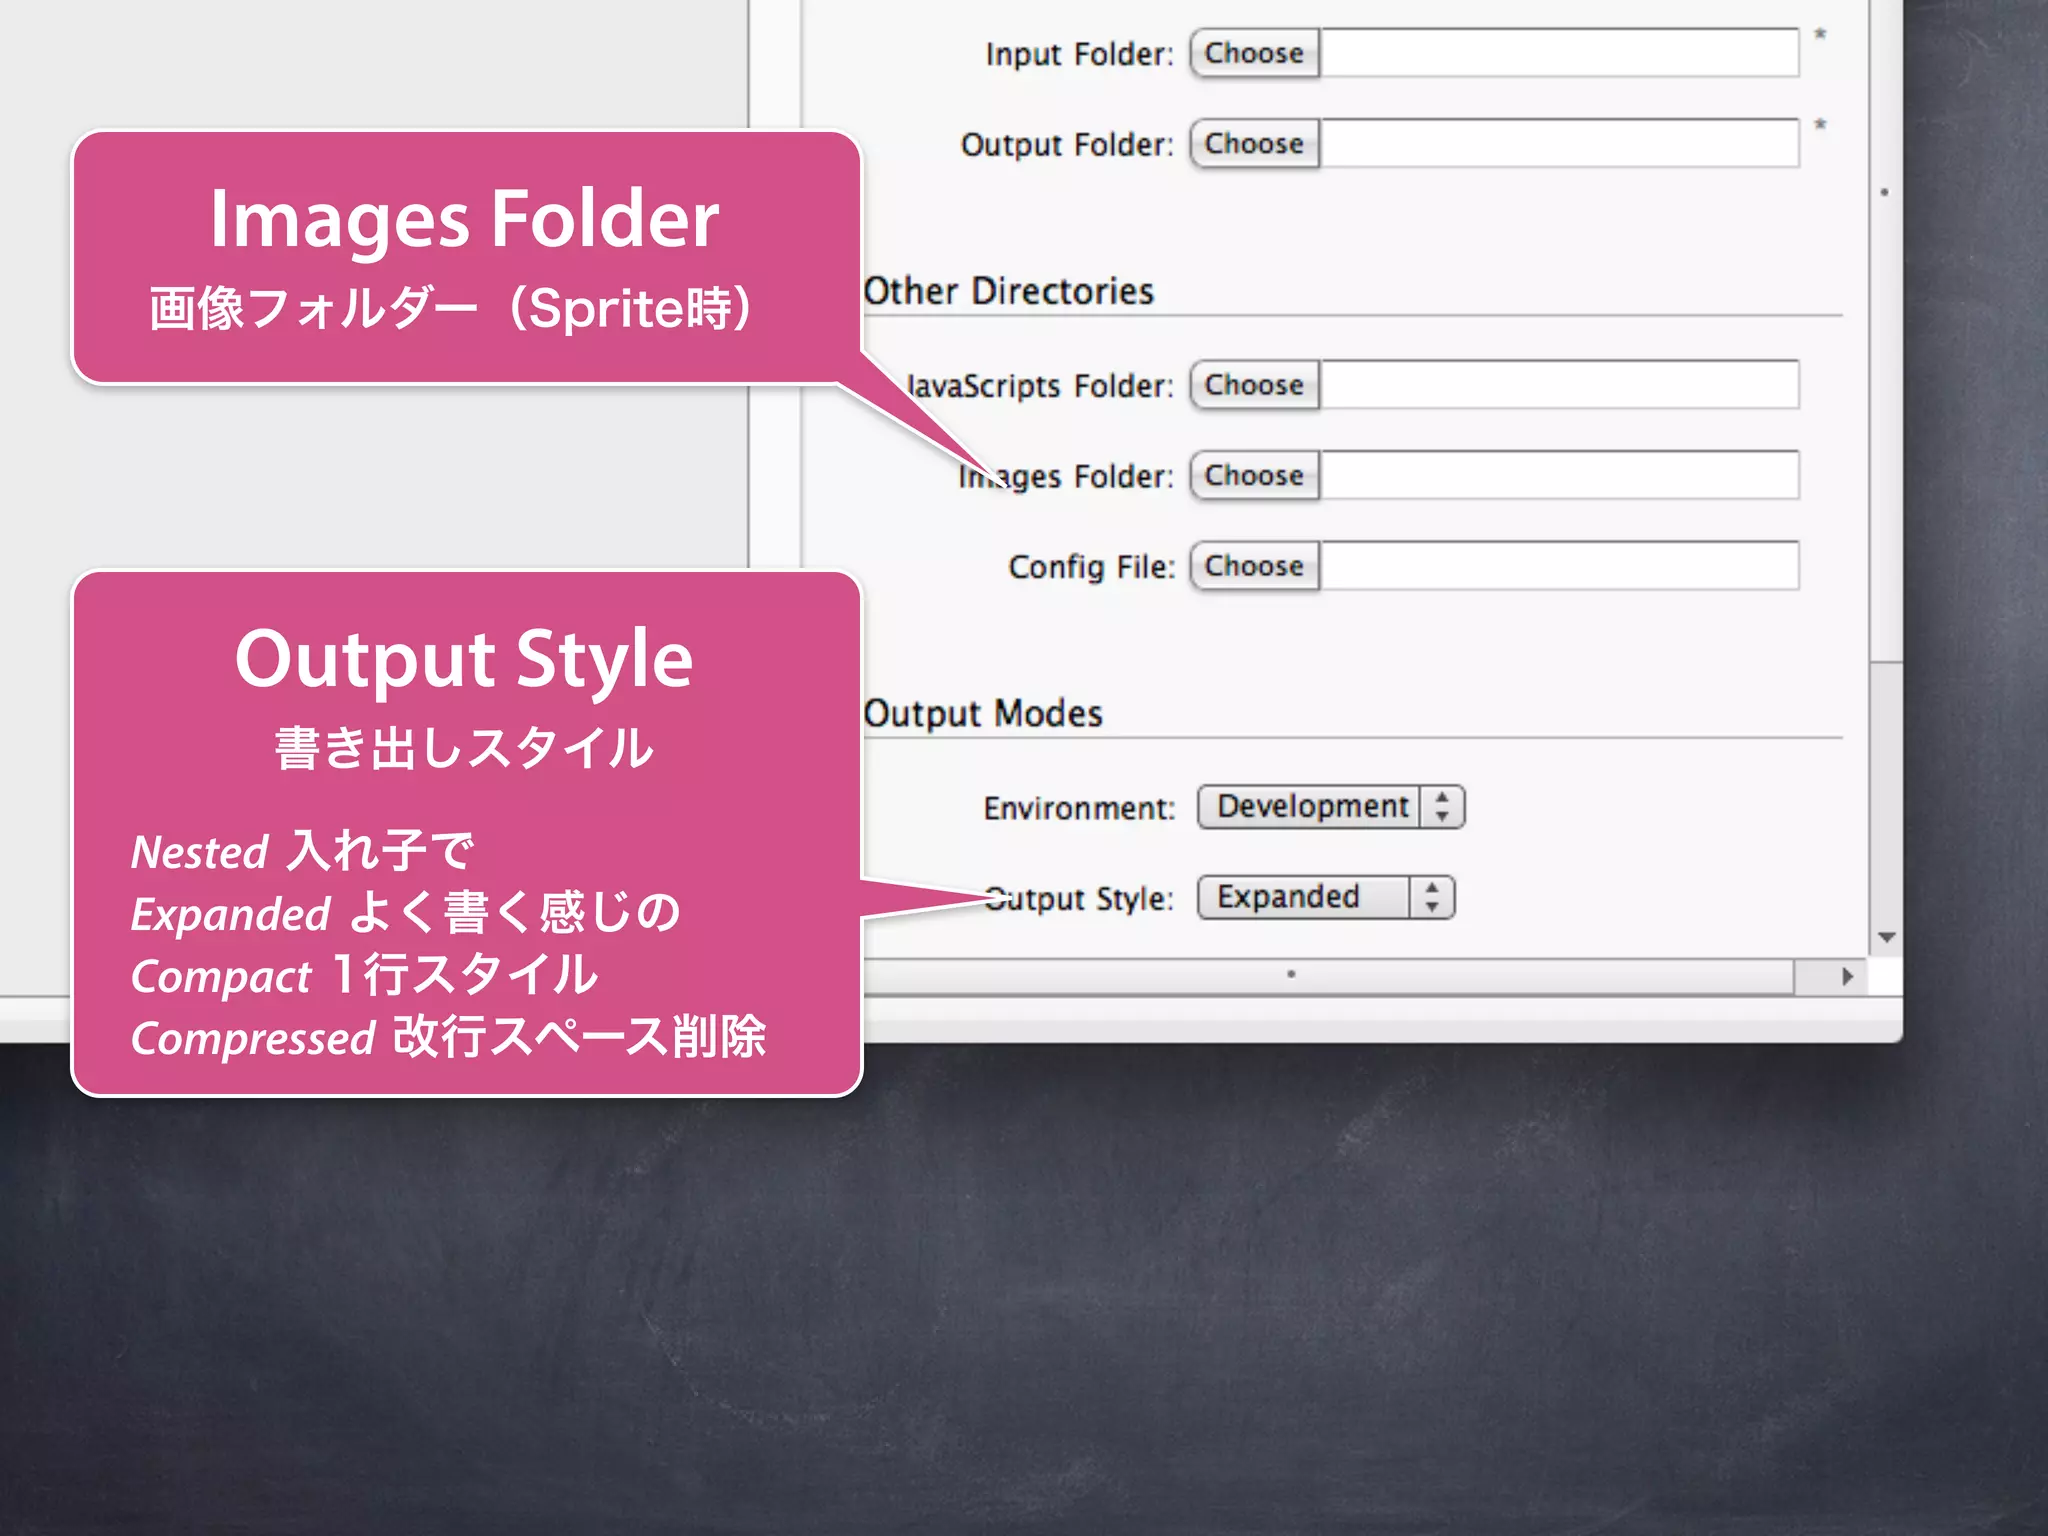The height and width of the screenshot is (1536, 2048).
Task: Click the horizontal scrollbar right arrow
Action: click(1847, 976)
